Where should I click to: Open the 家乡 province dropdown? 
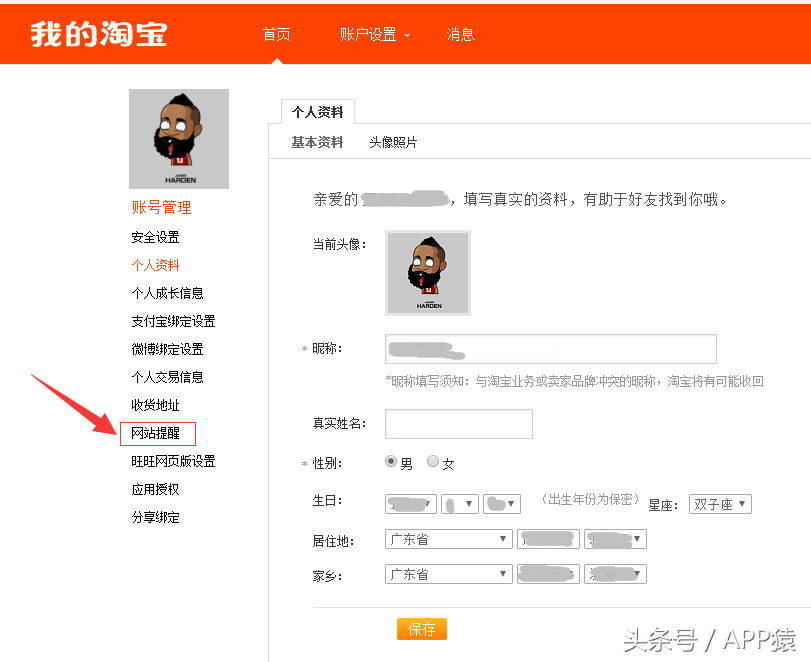pyautogui.click(x=448, y=574)
